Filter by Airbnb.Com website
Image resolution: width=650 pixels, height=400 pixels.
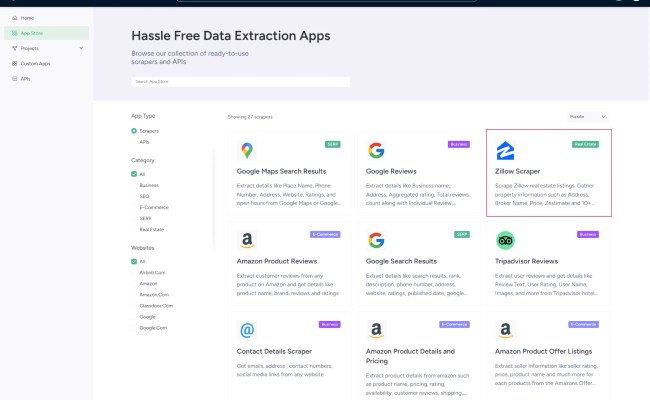click(x=152, y=272)
